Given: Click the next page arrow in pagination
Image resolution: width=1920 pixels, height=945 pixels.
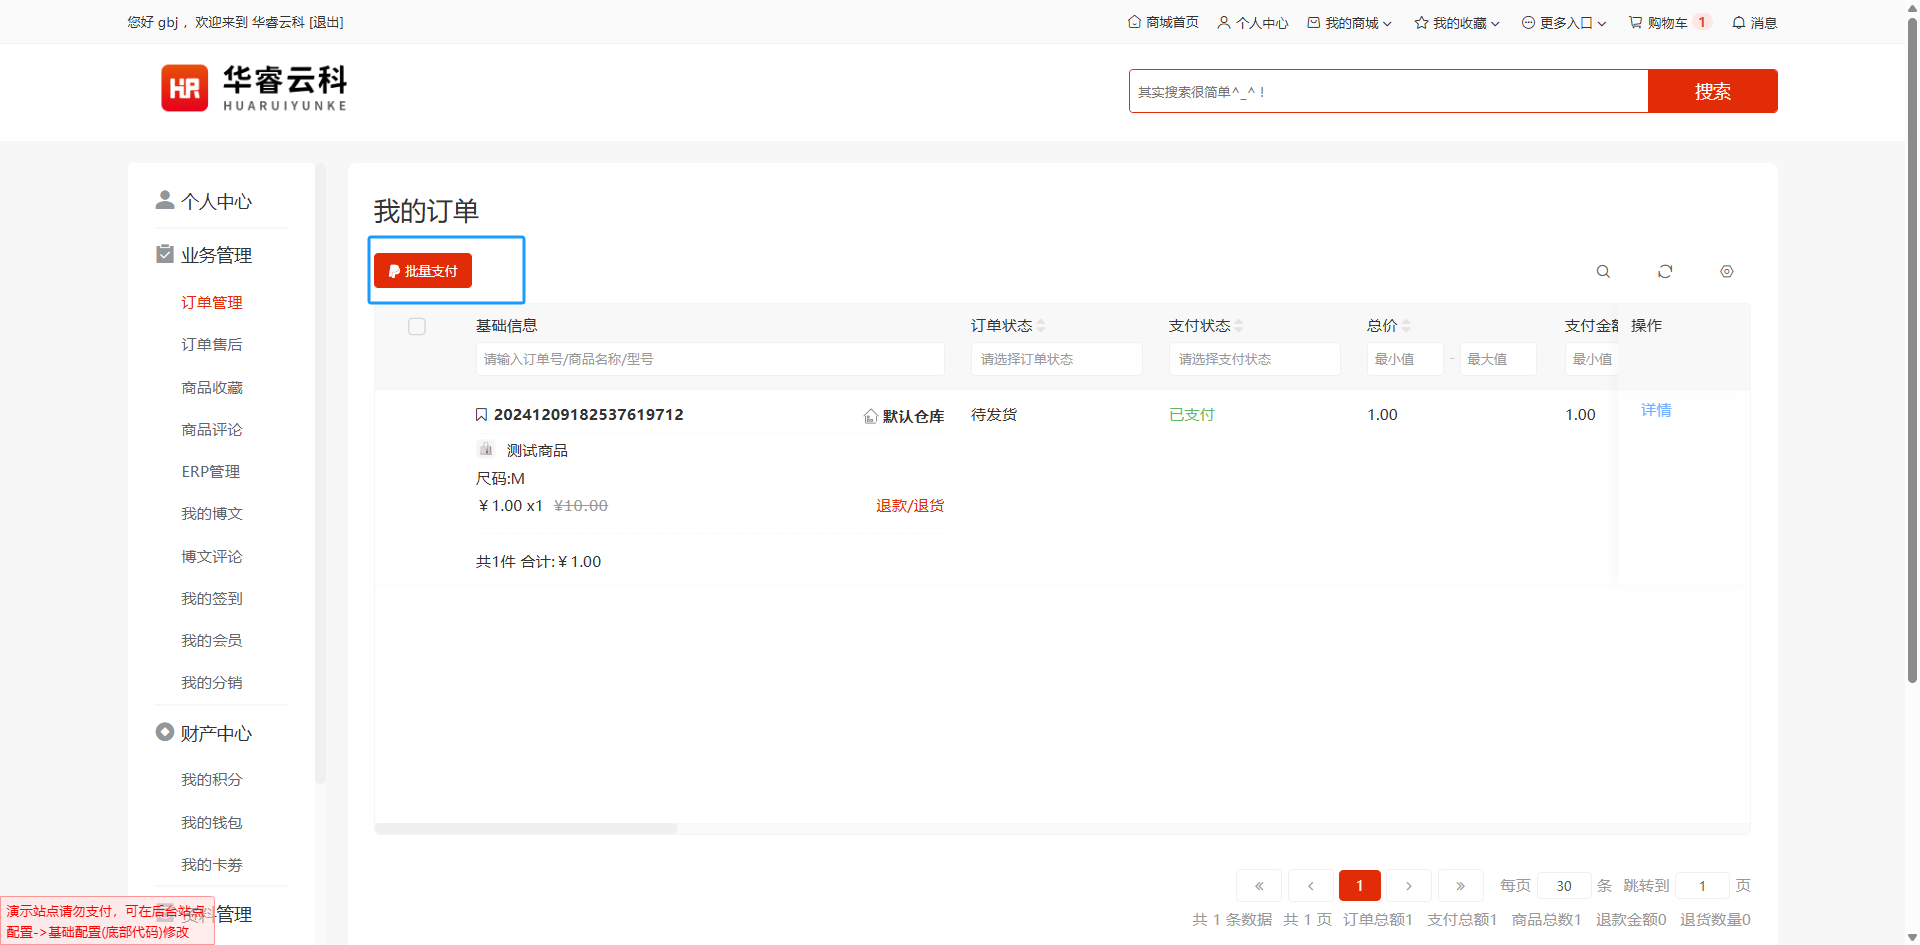Looking at the screenshot, I should [1408, 886].
